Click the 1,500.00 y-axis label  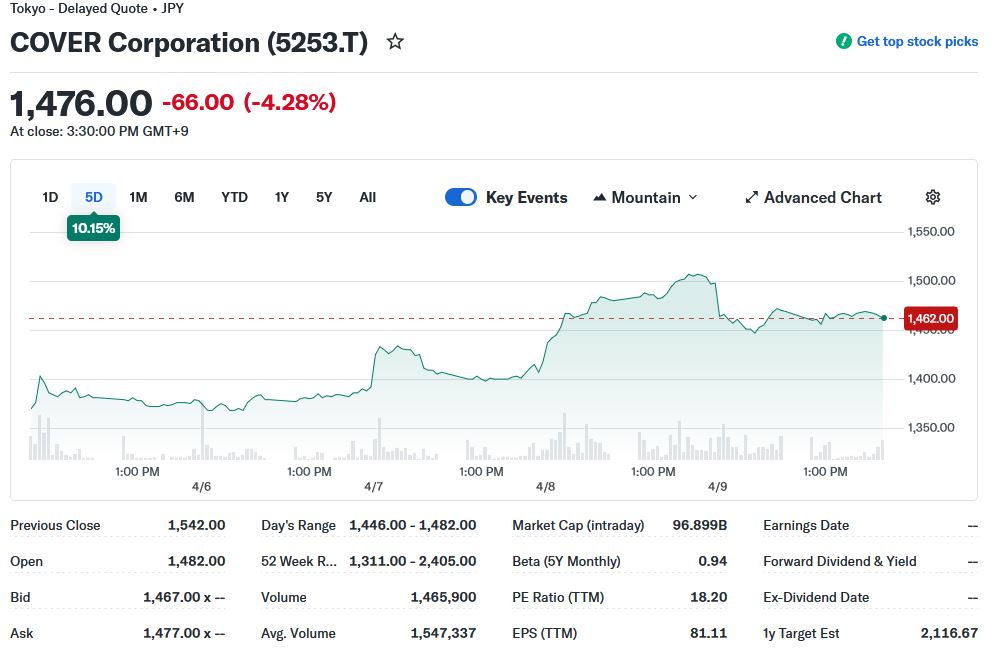click(x=931, y=281)
